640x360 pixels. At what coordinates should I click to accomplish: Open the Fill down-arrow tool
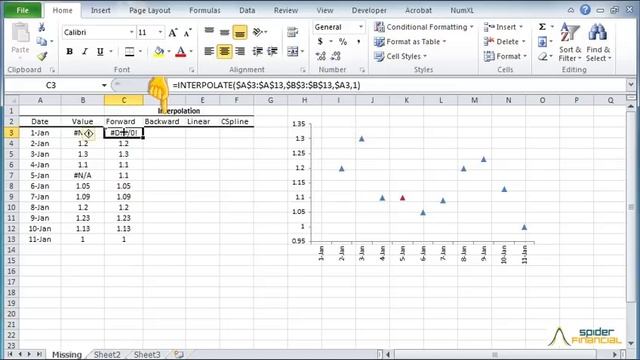click(542, 41)
